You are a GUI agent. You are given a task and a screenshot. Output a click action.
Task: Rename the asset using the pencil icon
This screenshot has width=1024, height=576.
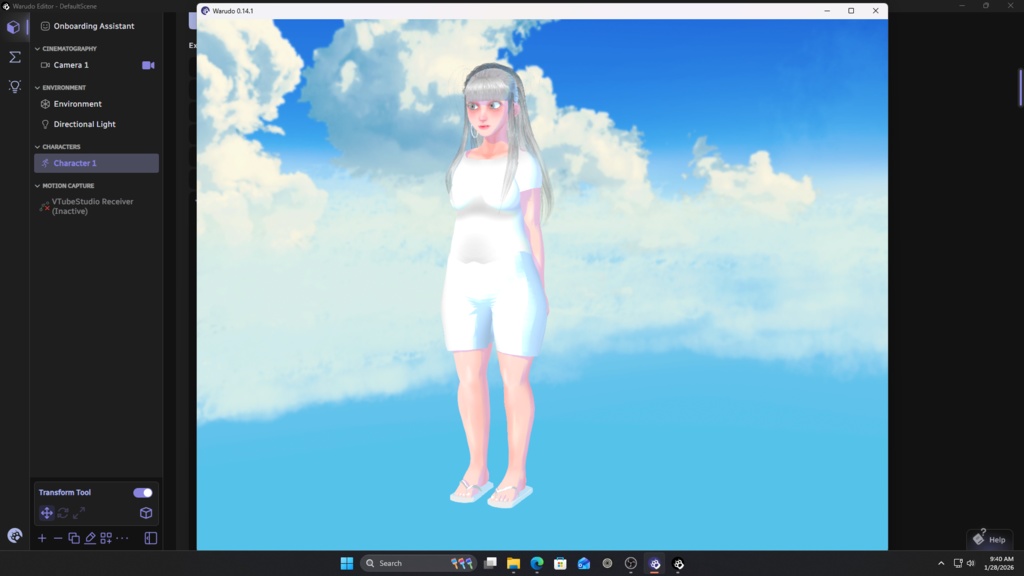point(89,538)
